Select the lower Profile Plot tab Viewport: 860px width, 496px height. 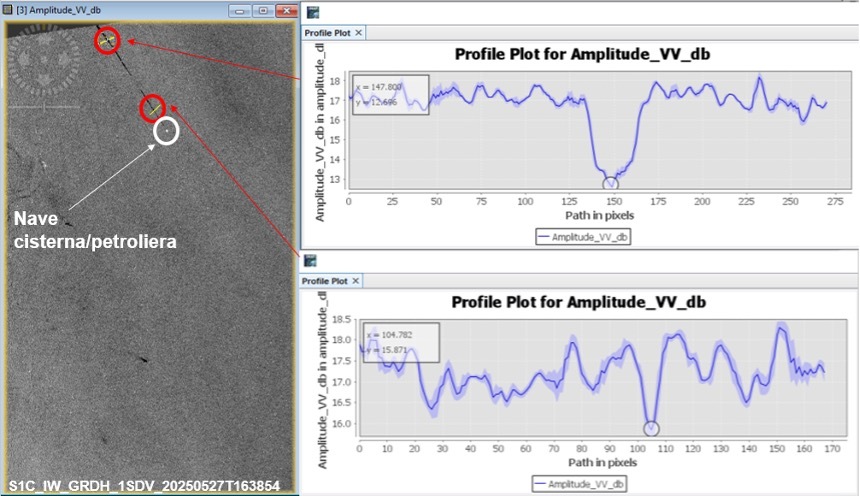pos(327,282)
